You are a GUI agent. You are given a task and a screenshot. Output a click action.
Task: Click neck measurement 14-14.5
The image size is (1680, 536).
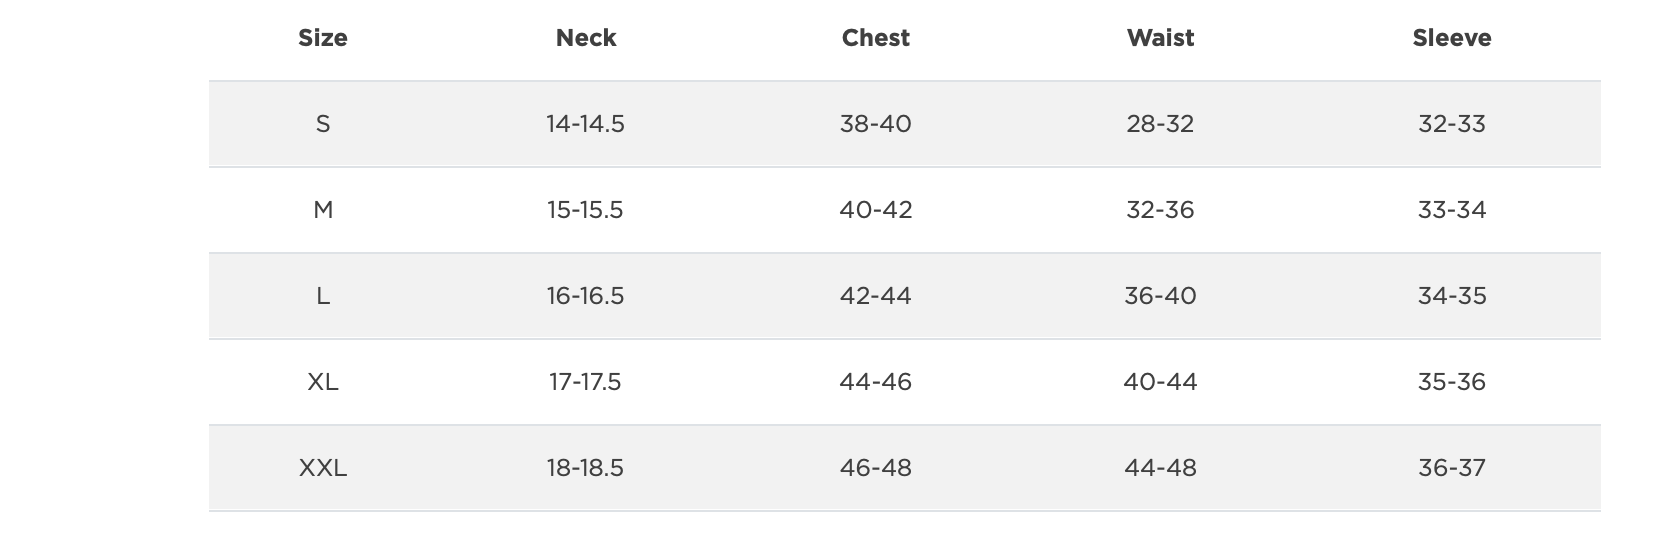coord(585,124)
